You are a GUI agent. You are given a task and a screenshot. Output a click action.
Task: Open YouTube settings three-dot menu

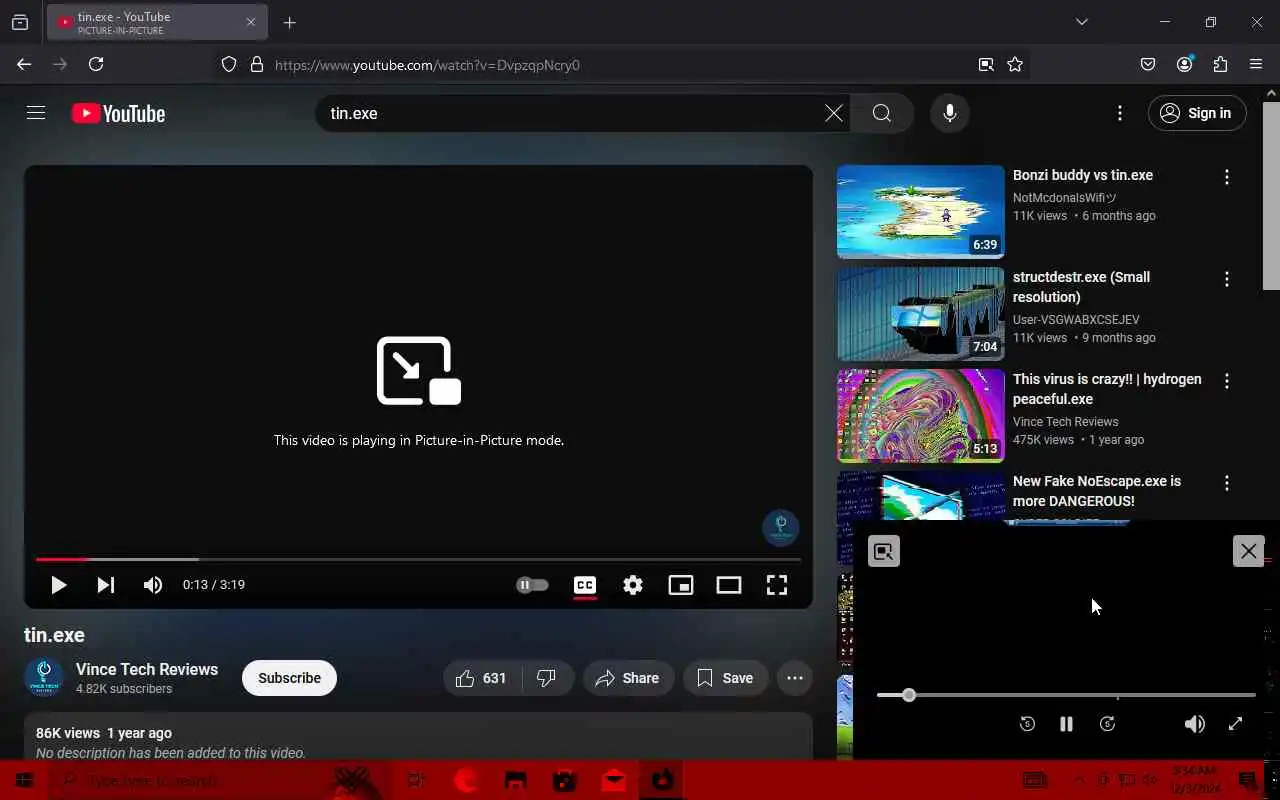click(1120, 113)
